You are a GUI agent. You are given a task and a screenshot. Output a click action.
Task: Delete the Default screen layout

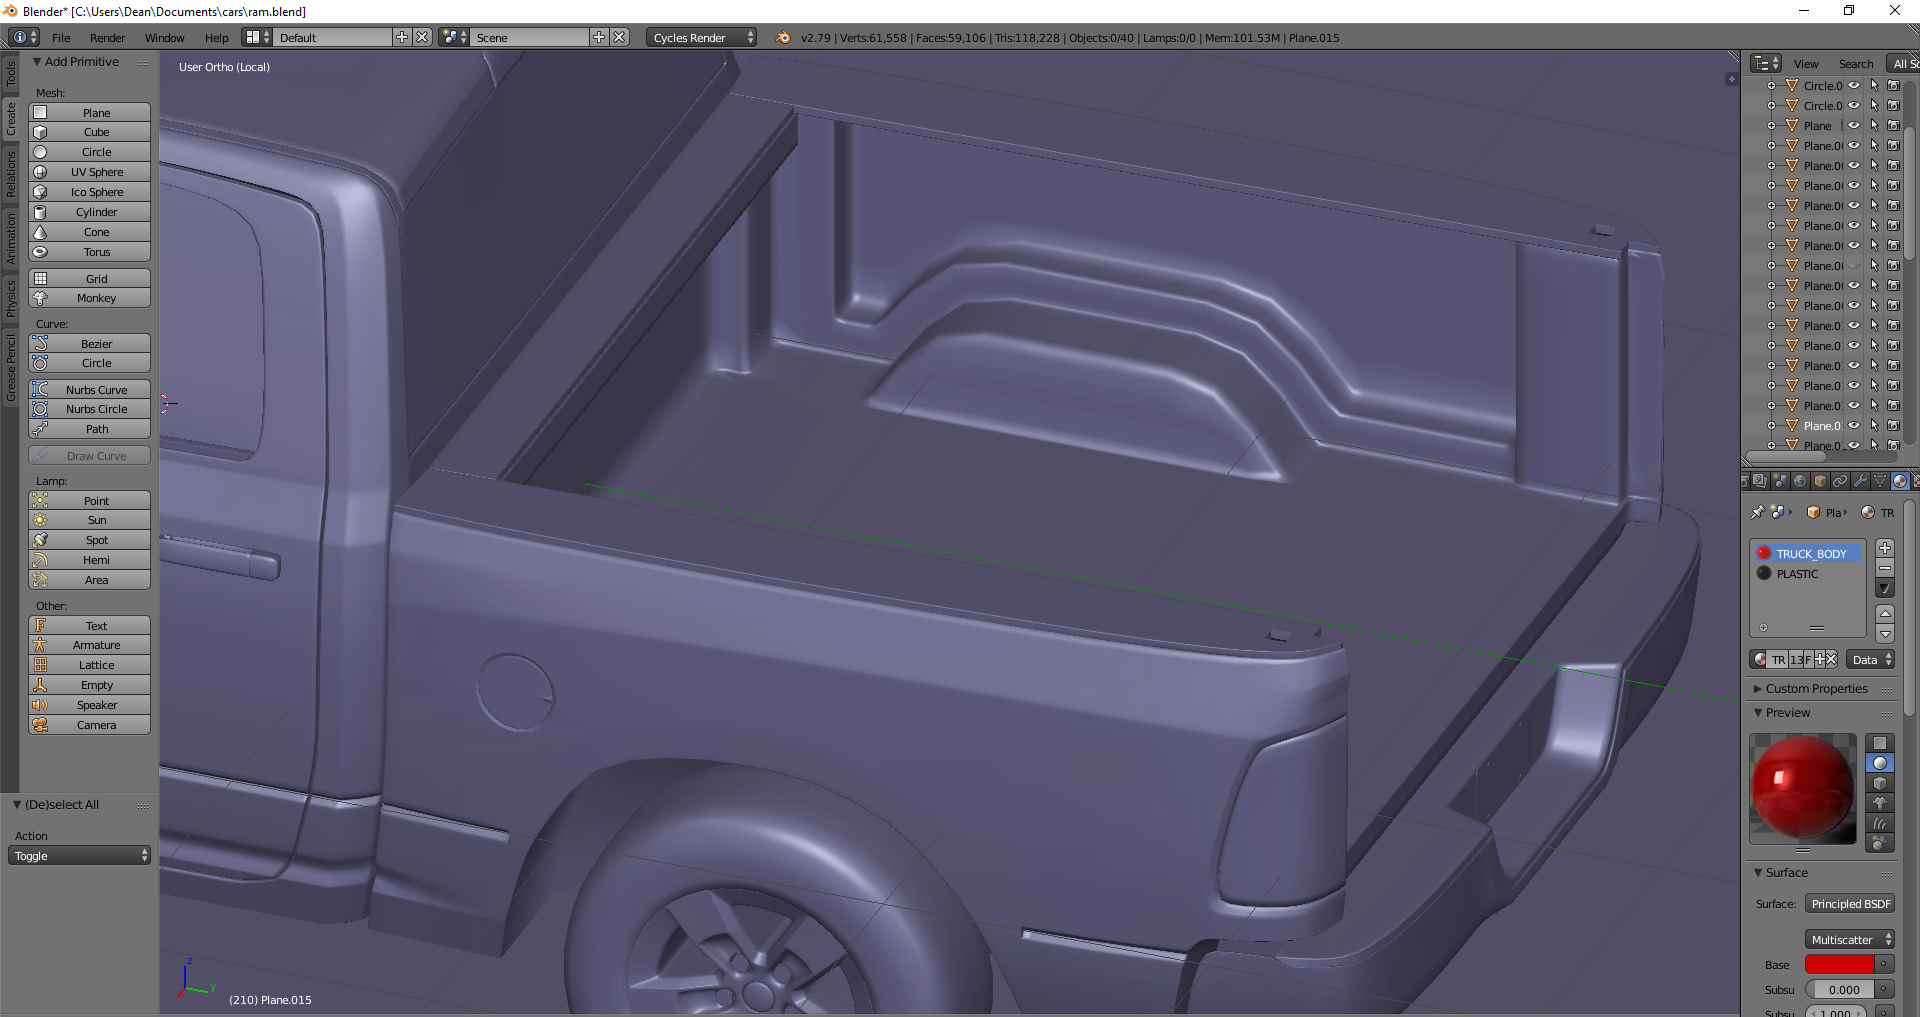pos(422,37)
